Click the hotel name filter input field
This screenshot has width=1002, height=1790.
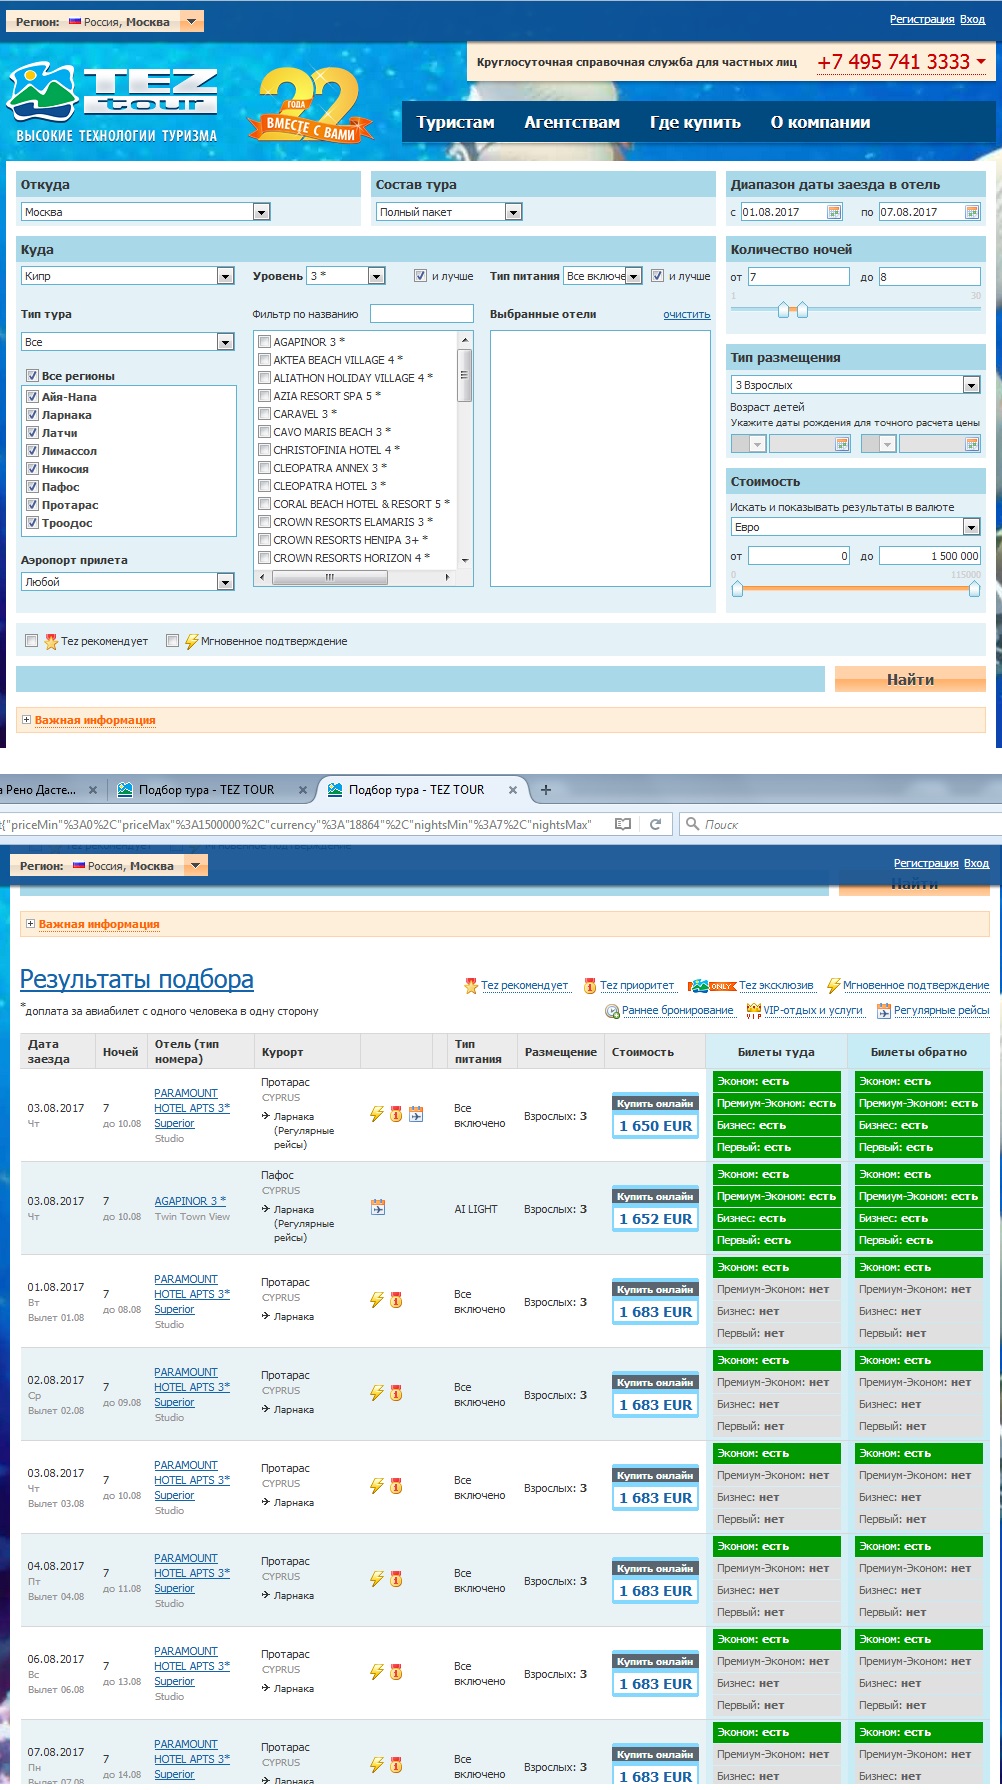pyautogui.click(x=421, y=314)
